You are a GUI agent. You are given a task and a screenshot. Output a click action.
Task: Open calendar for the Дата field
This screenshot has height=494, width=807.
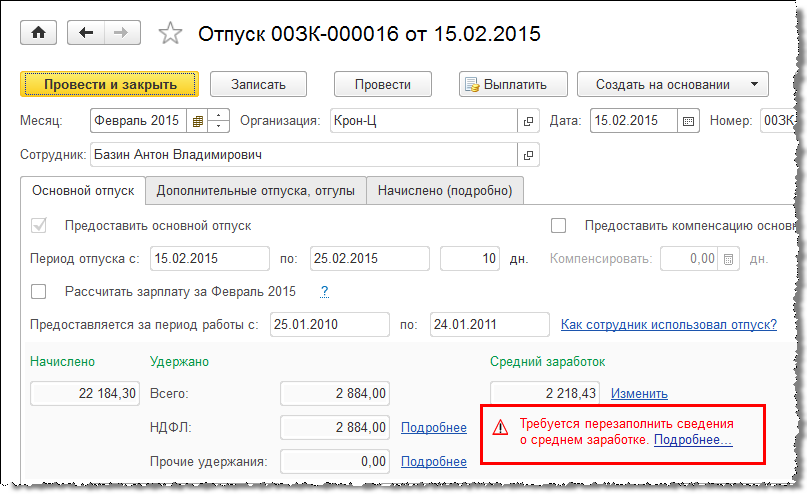click(x=688, y=121)
